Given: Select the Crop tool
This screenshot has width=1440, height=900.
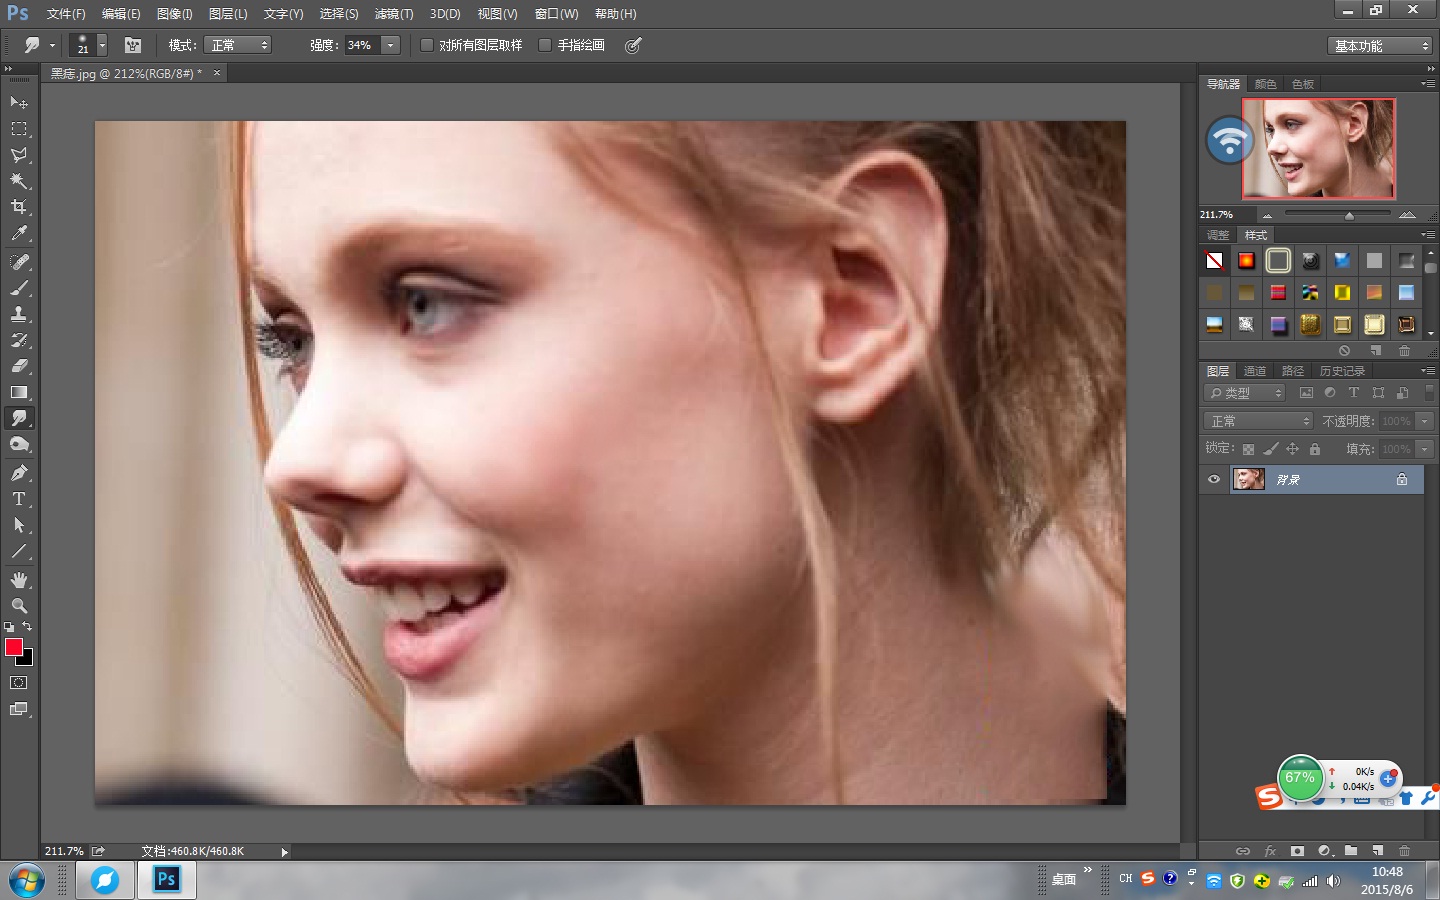Looking at the screenshot, I should click(19, 207).
